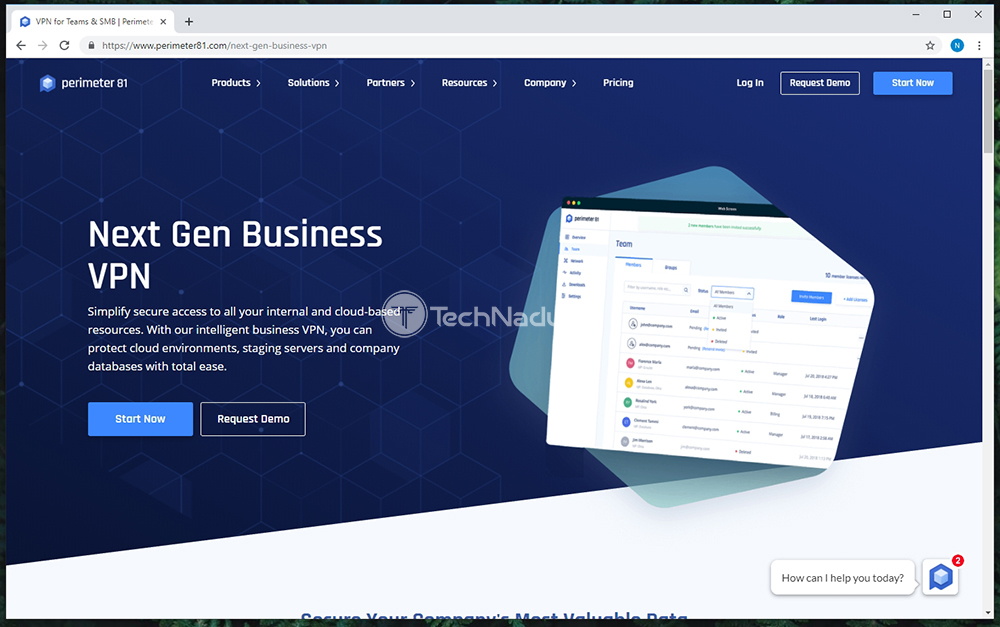Go back to the previous page
1000x627 pixels.
(x=21, y=45)
